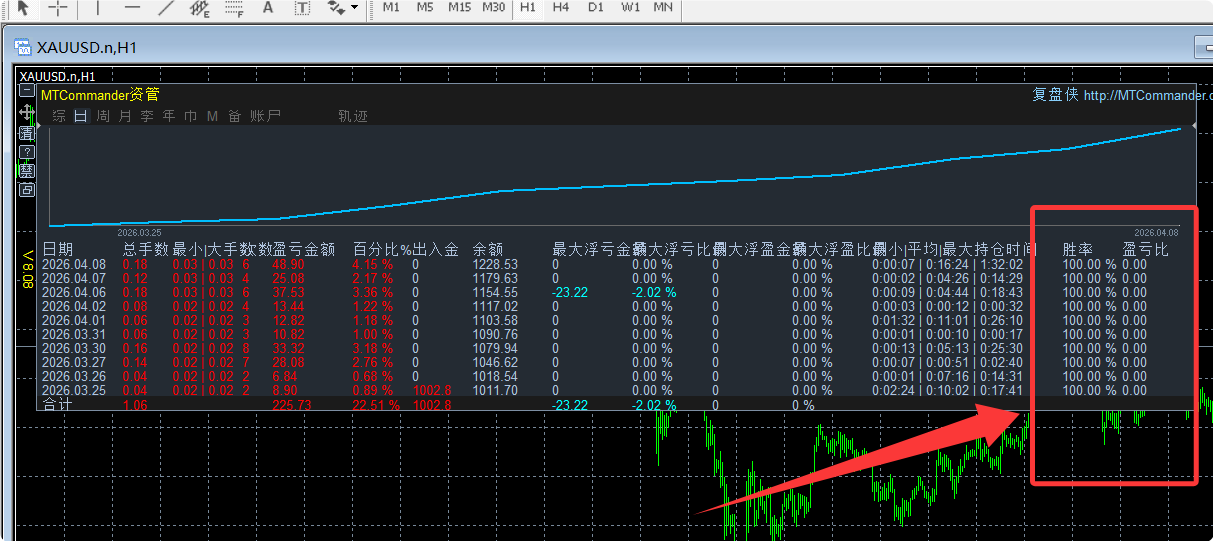
Task: Select the Fibonacci retracement tool
Action: point(234,8)
